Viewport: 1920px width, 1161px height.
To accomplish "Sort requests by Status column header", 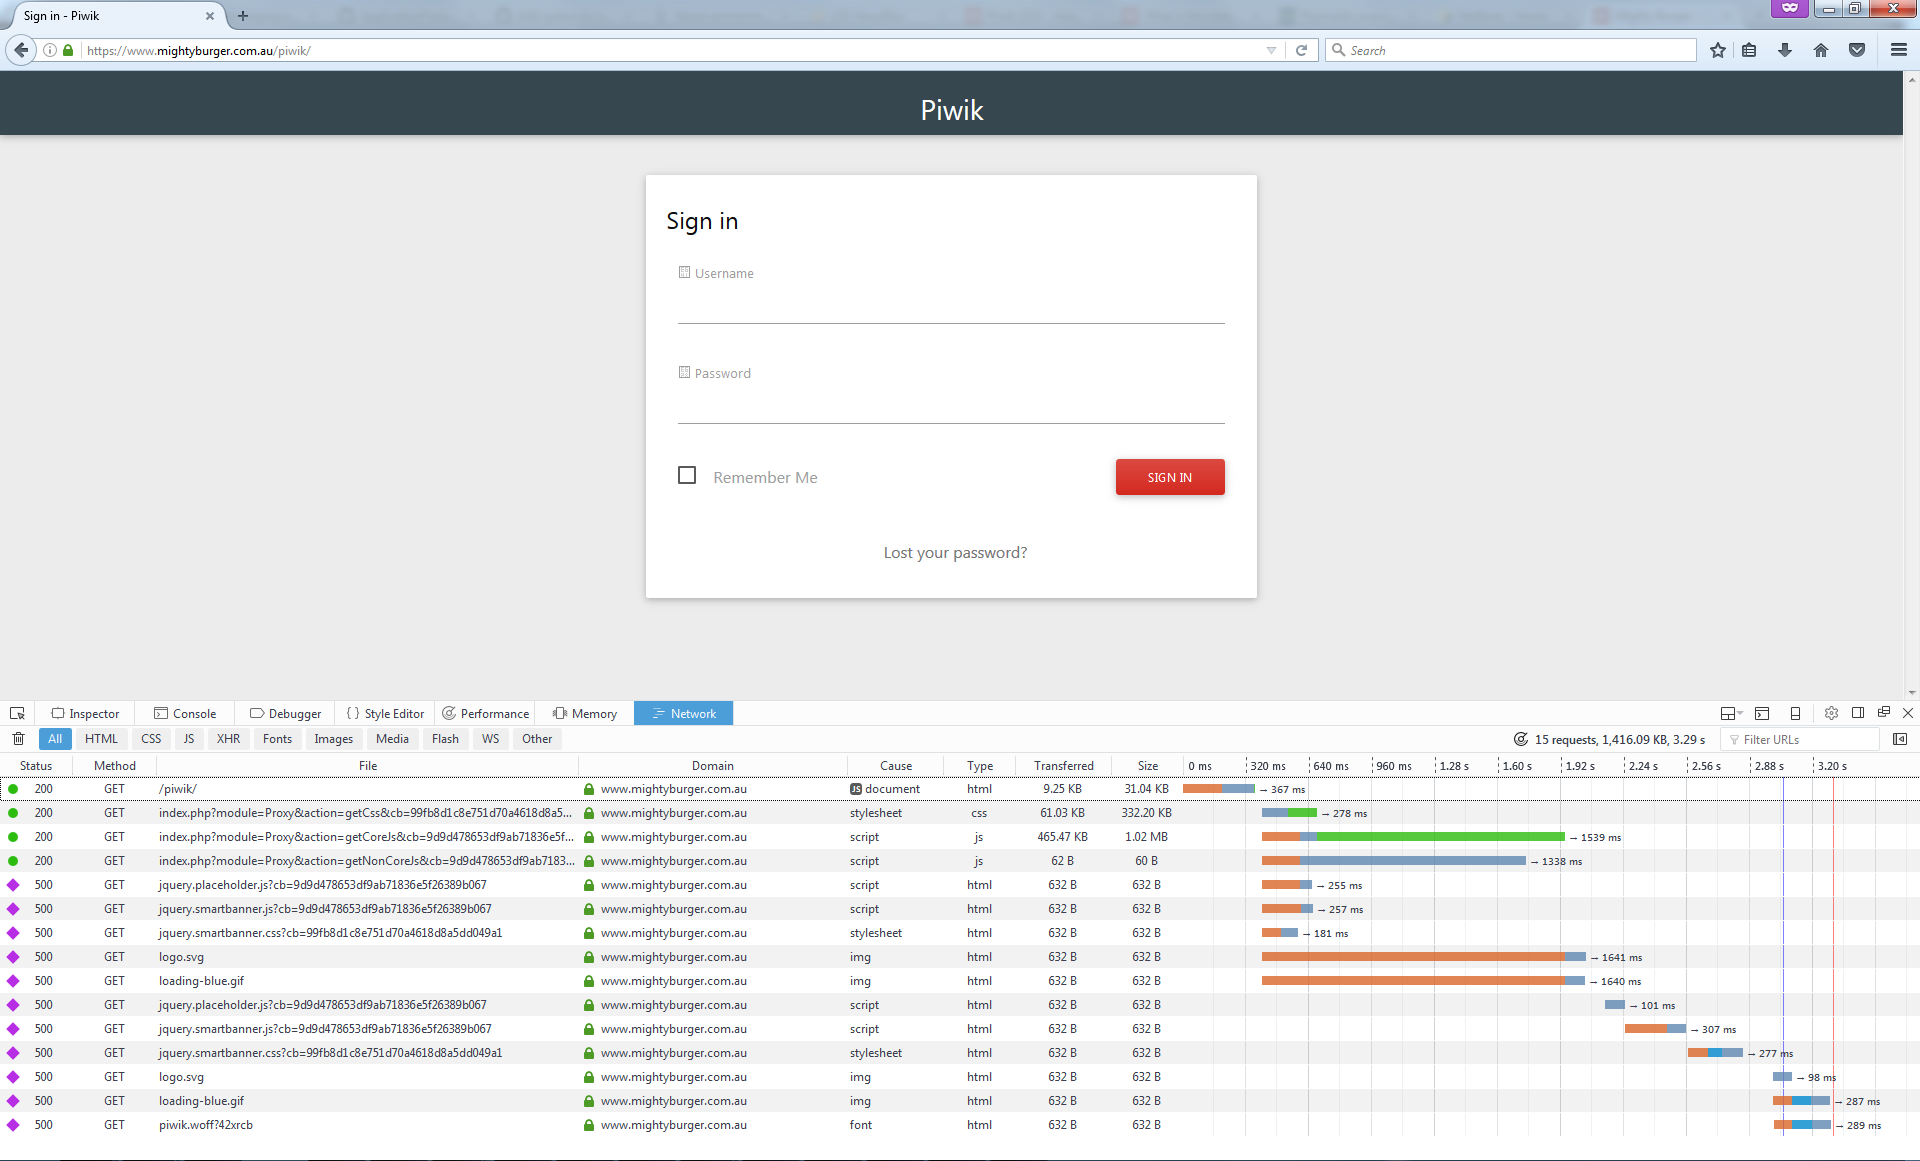I will [x=36, y=765].
